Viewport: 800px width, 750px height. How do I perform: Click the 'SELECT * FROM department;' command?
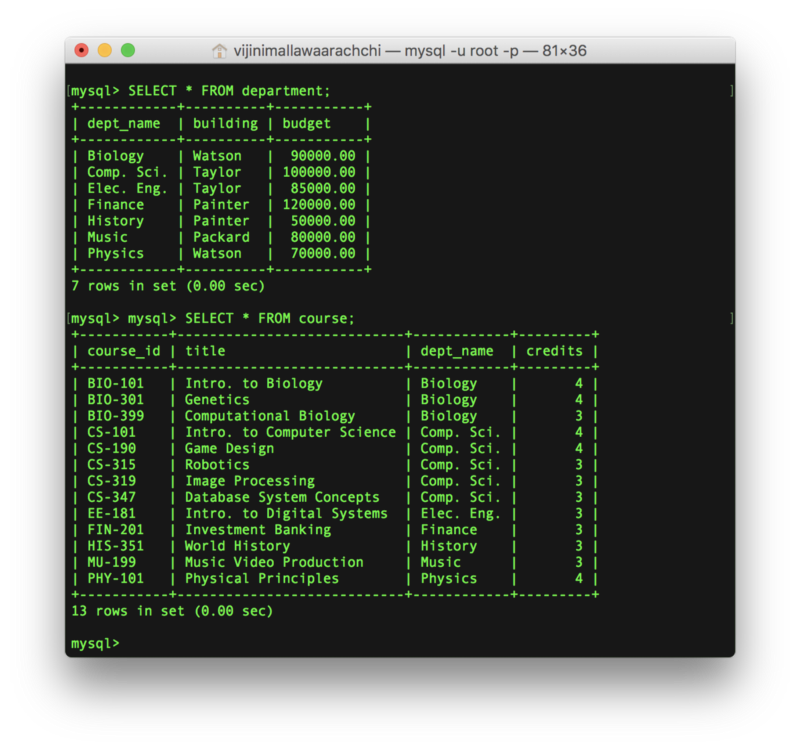(229, 91)
